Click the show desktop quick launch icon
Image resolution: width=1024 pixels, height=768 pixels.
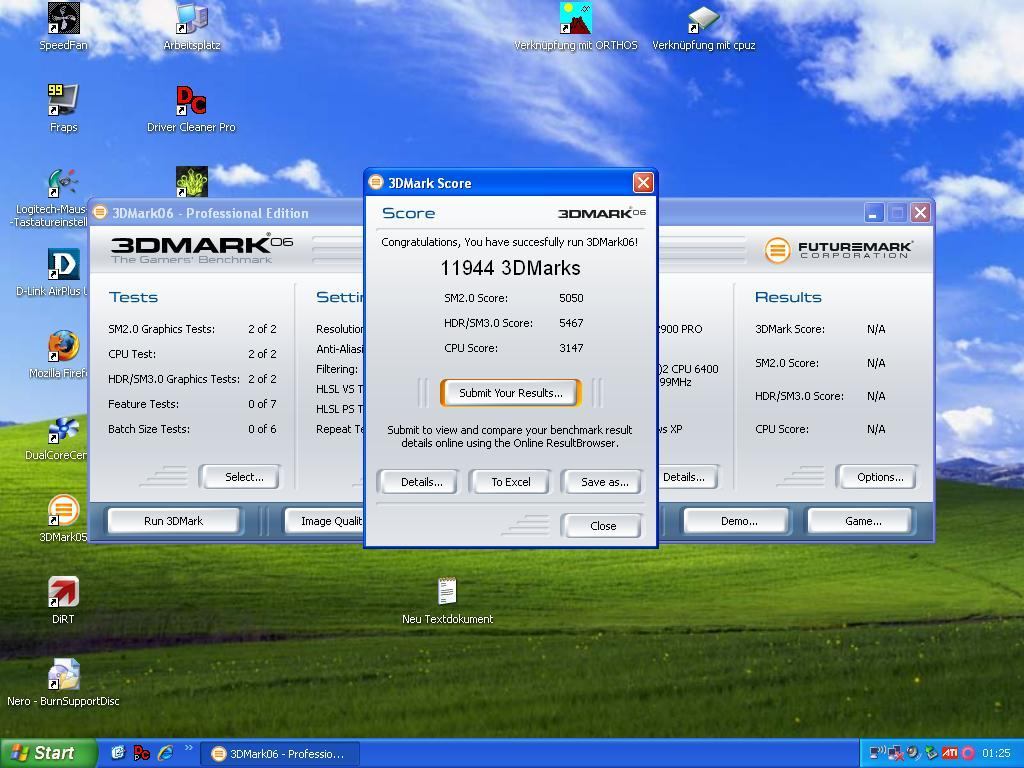(118, 753)
